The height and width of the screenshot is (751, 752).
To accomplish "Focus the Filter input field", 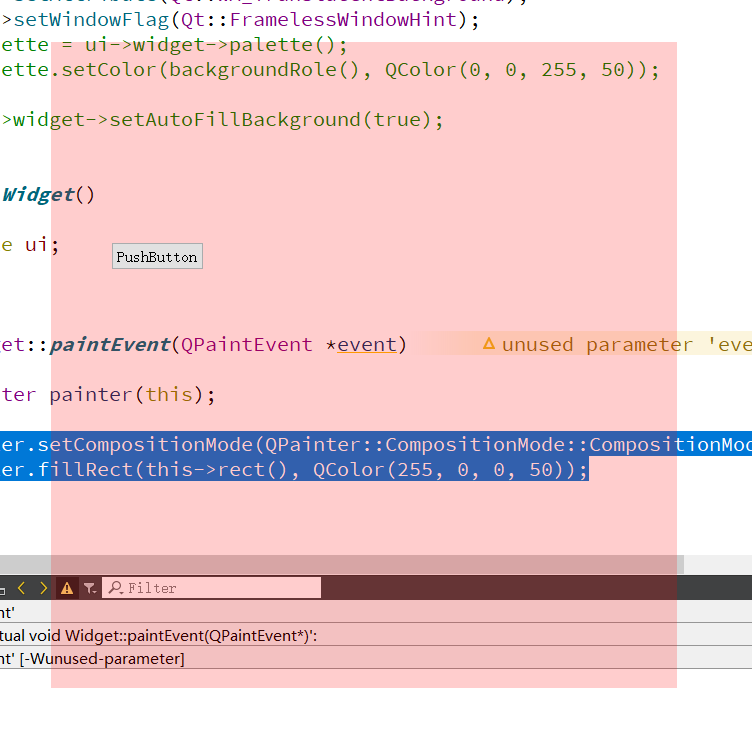I will [x=212, y=588].
